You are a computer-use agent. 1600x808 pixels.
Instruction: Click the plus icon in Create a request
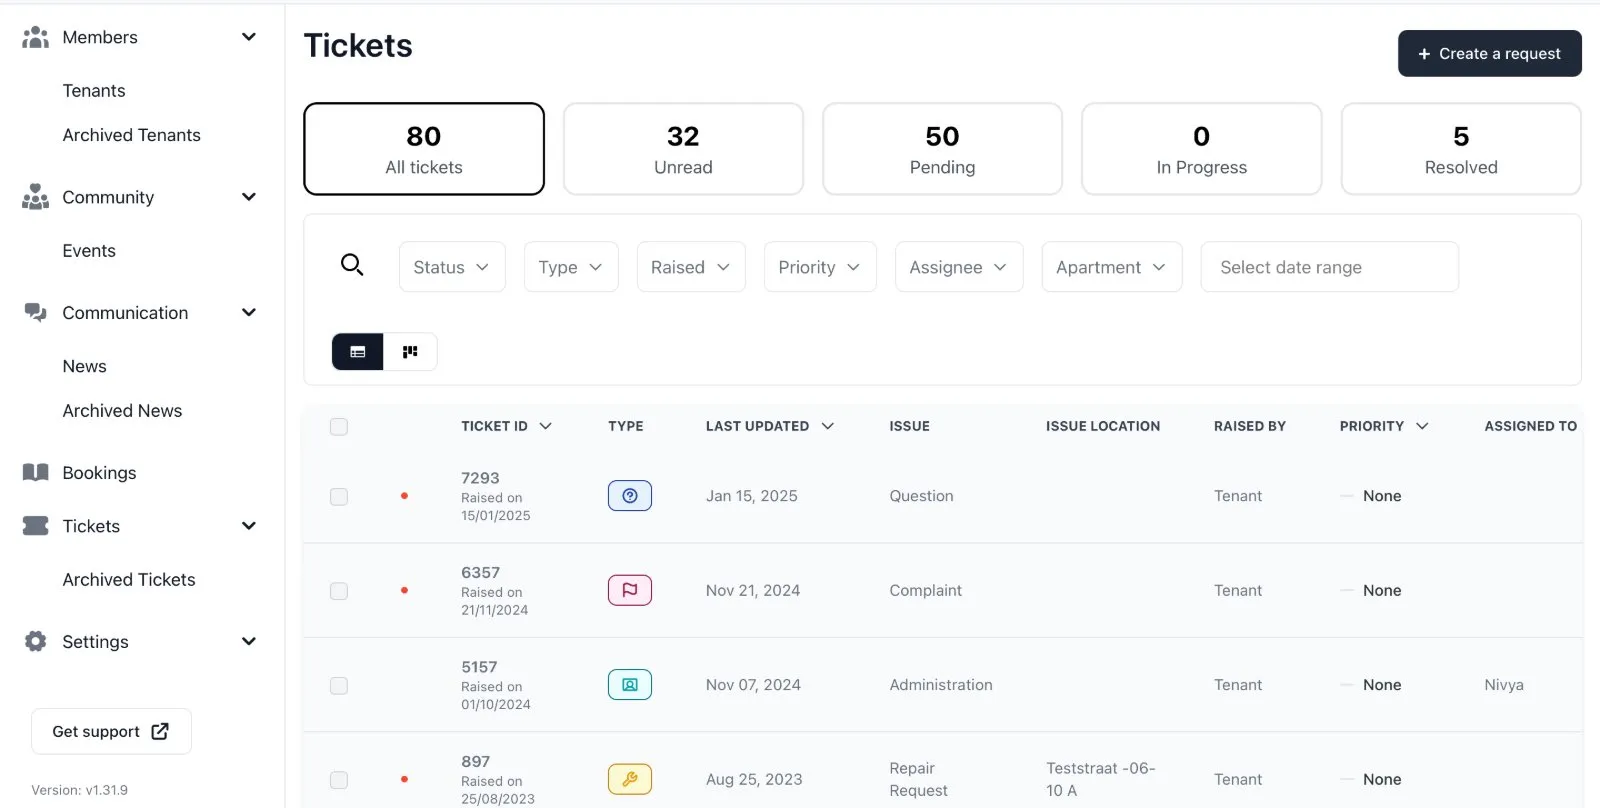pyautogui.click(x=1424, y=54)
